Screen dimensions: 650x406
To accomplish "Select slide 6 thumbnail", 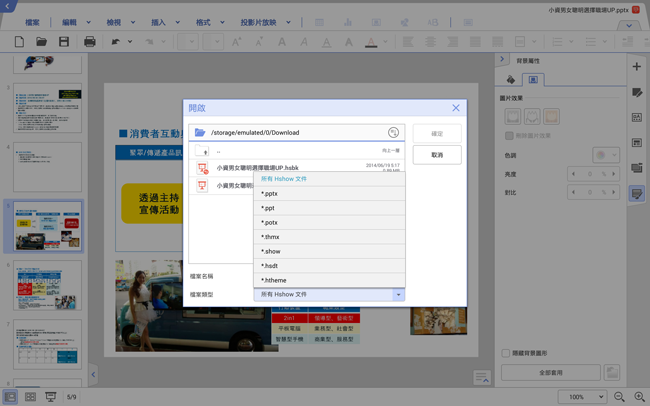I will (47, 285).
